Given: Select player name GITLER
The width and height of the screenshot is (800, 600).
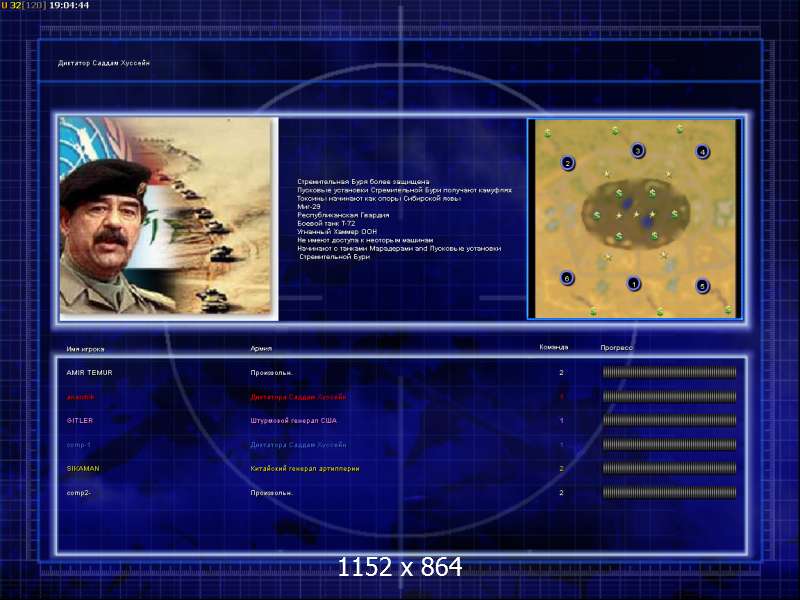Looking at the screenshot, I should tap(80, 420).
